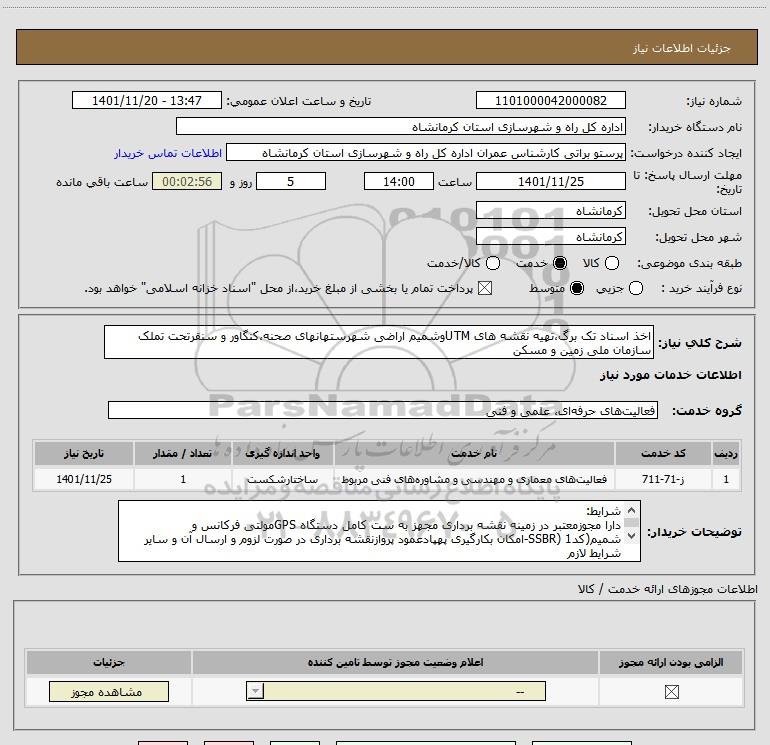Click the remaining time counter 00:02:56
The width and height of the screenshot is (770, 745).
[187, 182]
